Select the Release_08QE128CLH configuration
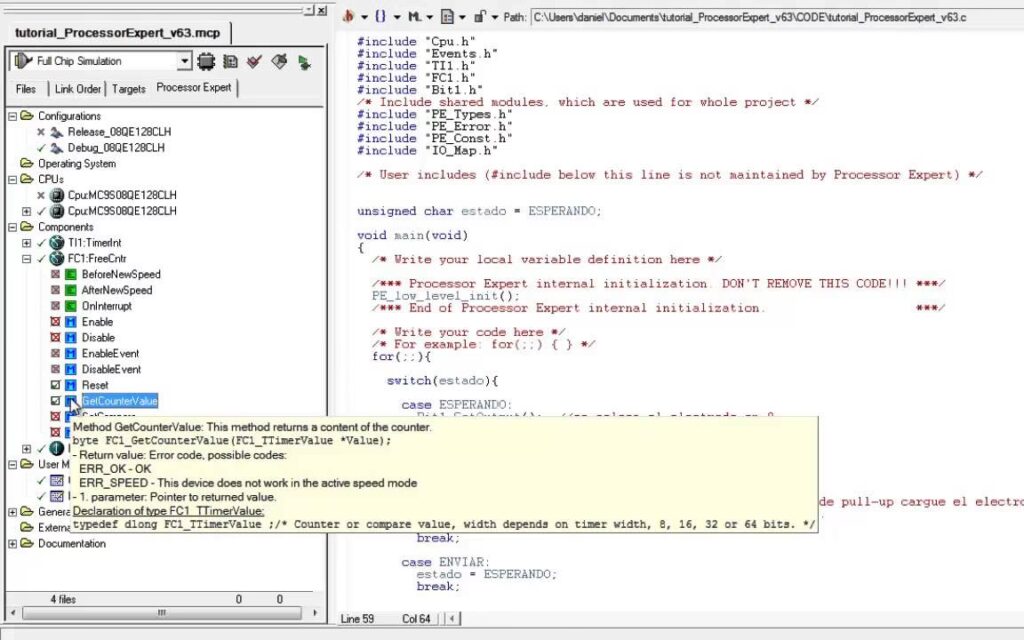Viewport: 1024px width, 640px height. pos(115,132)
